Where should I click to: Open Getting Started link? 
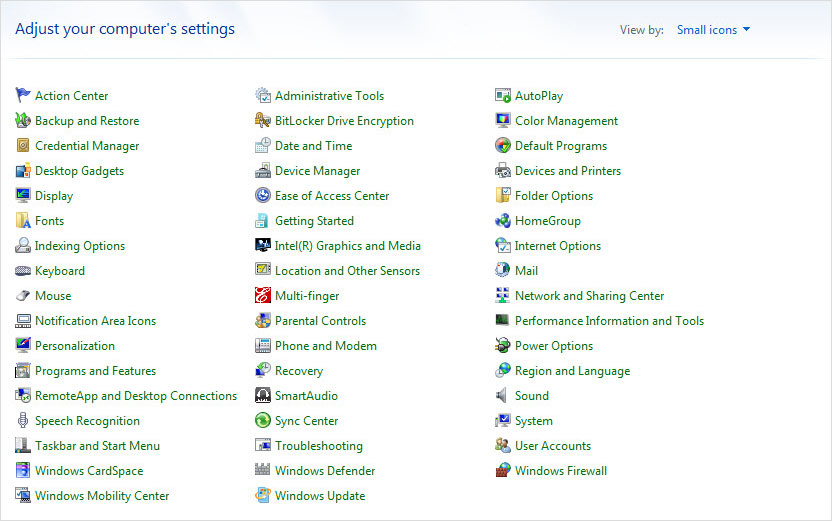[x=314, y=221]
